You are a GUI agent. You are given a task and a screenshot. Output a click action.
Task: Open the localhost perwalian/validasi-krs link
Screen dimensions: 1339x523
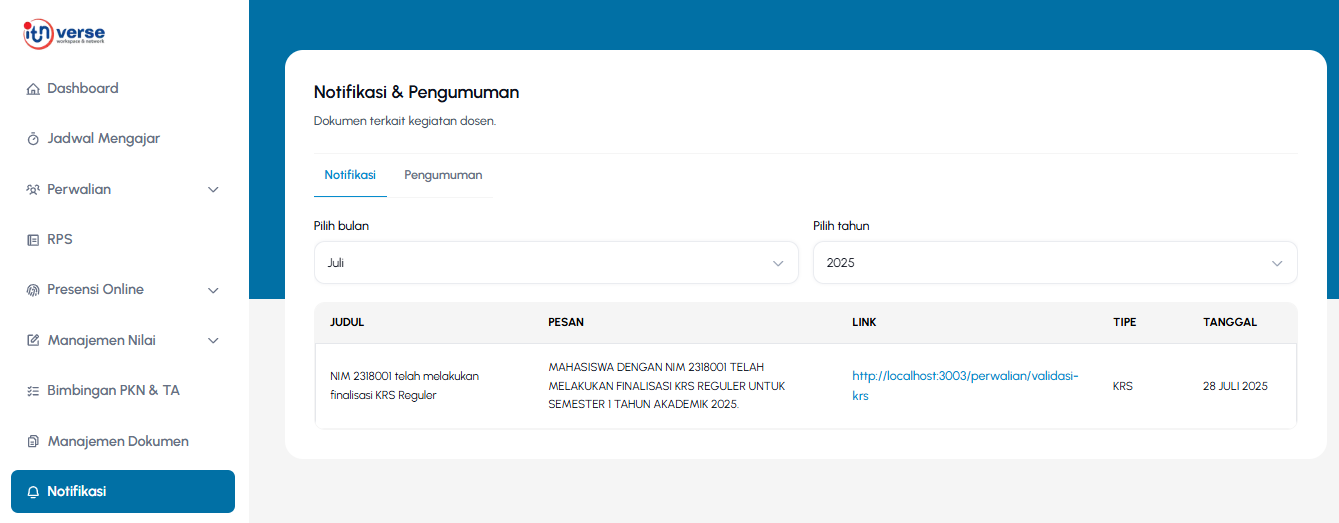[x=965, y=386]
